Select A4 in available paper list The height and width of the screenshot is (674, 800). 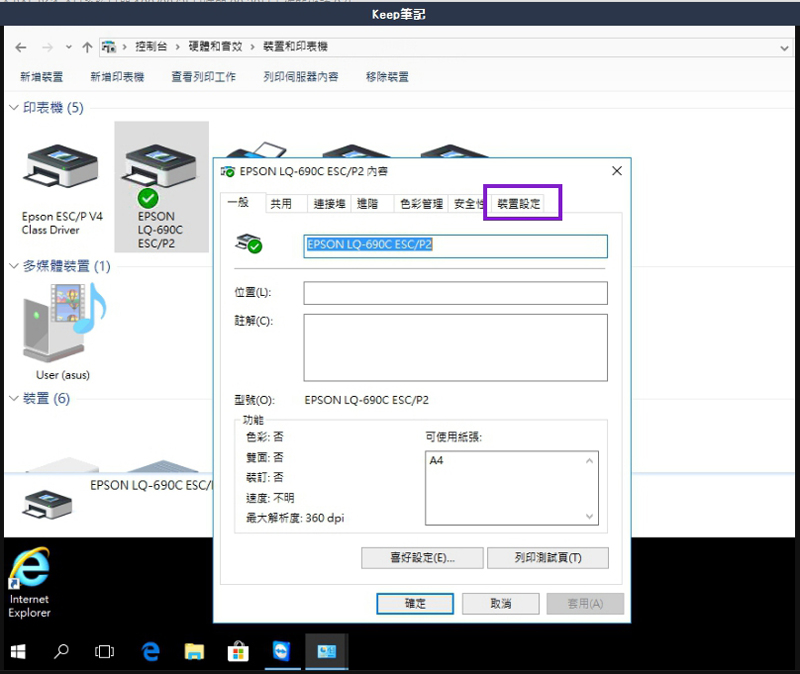coord(437,461)
